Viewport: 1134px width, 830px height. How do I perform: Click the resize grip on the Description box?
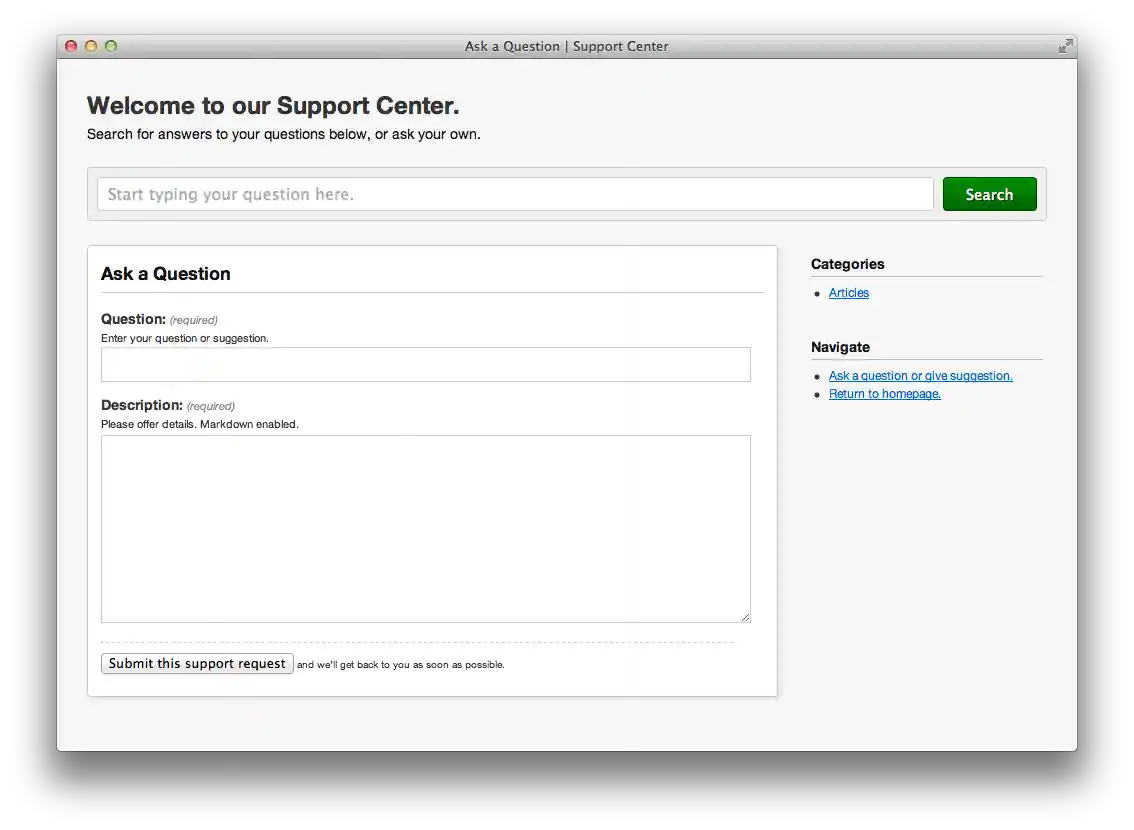pos(746,616)
